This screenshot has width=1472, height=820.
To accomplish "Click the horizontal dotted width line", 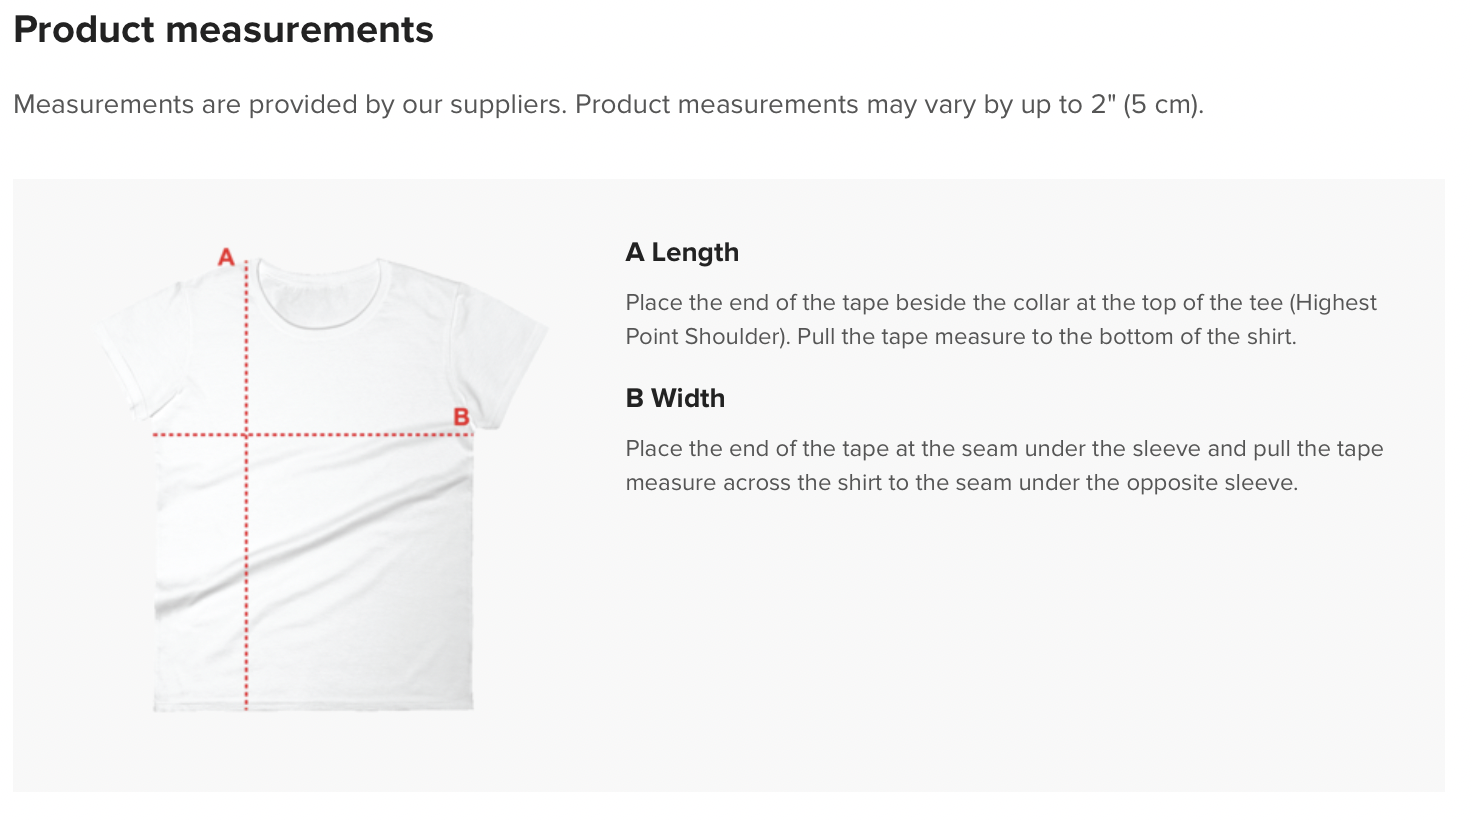I will pos(313,434).
